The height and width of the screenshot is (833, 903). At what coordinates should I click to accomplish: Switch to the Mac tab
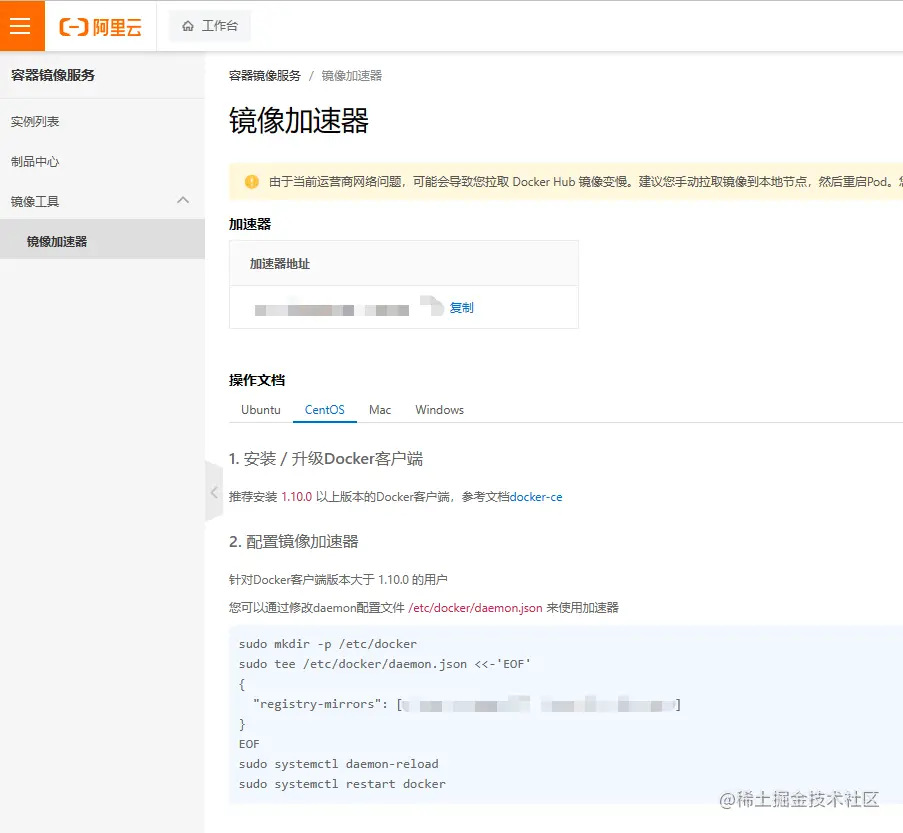(x=380, y=410)
